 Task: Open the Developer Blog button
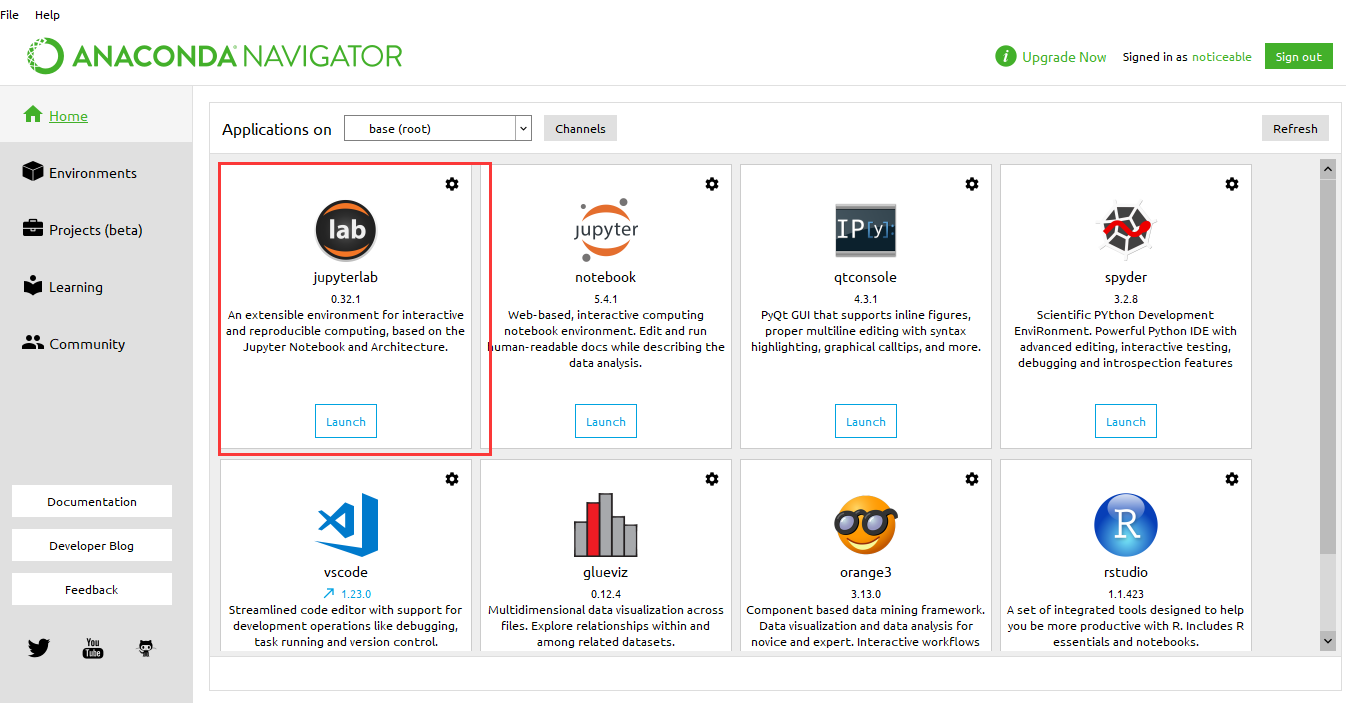(x=92, y=545)
